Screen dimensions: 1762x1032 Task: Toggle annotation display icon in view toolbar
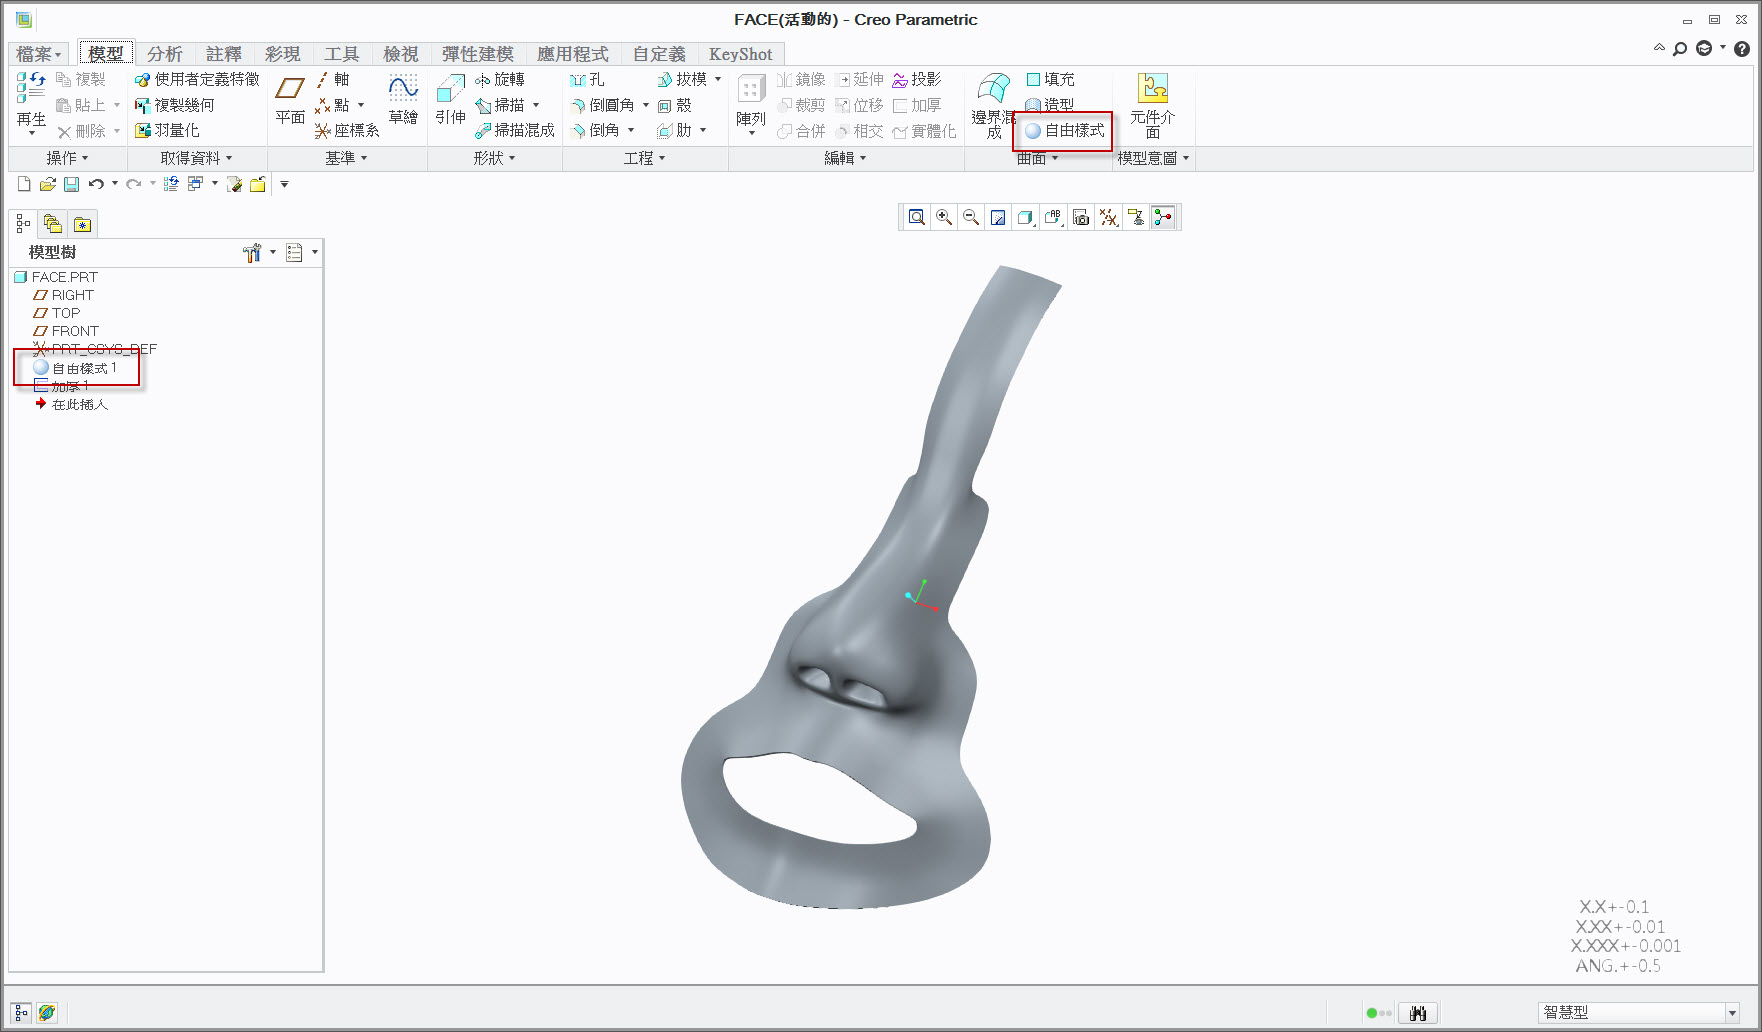1136,217
